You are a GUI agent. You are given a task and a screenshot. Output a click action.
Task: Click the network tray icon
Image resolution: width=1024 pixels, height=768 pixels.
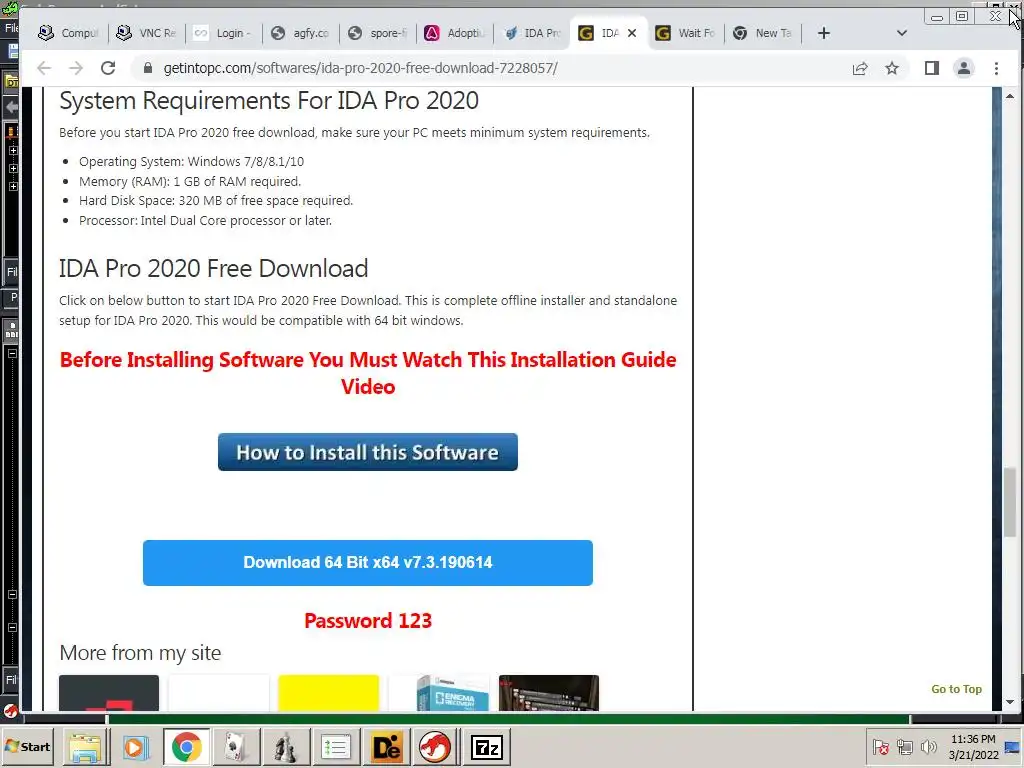[904, 747]
